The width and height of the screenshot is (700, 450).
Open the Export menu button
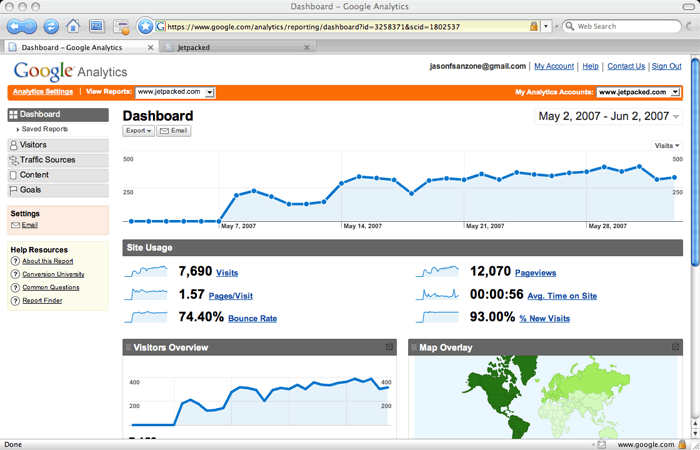pyautogui.click(x=138, y=131)
